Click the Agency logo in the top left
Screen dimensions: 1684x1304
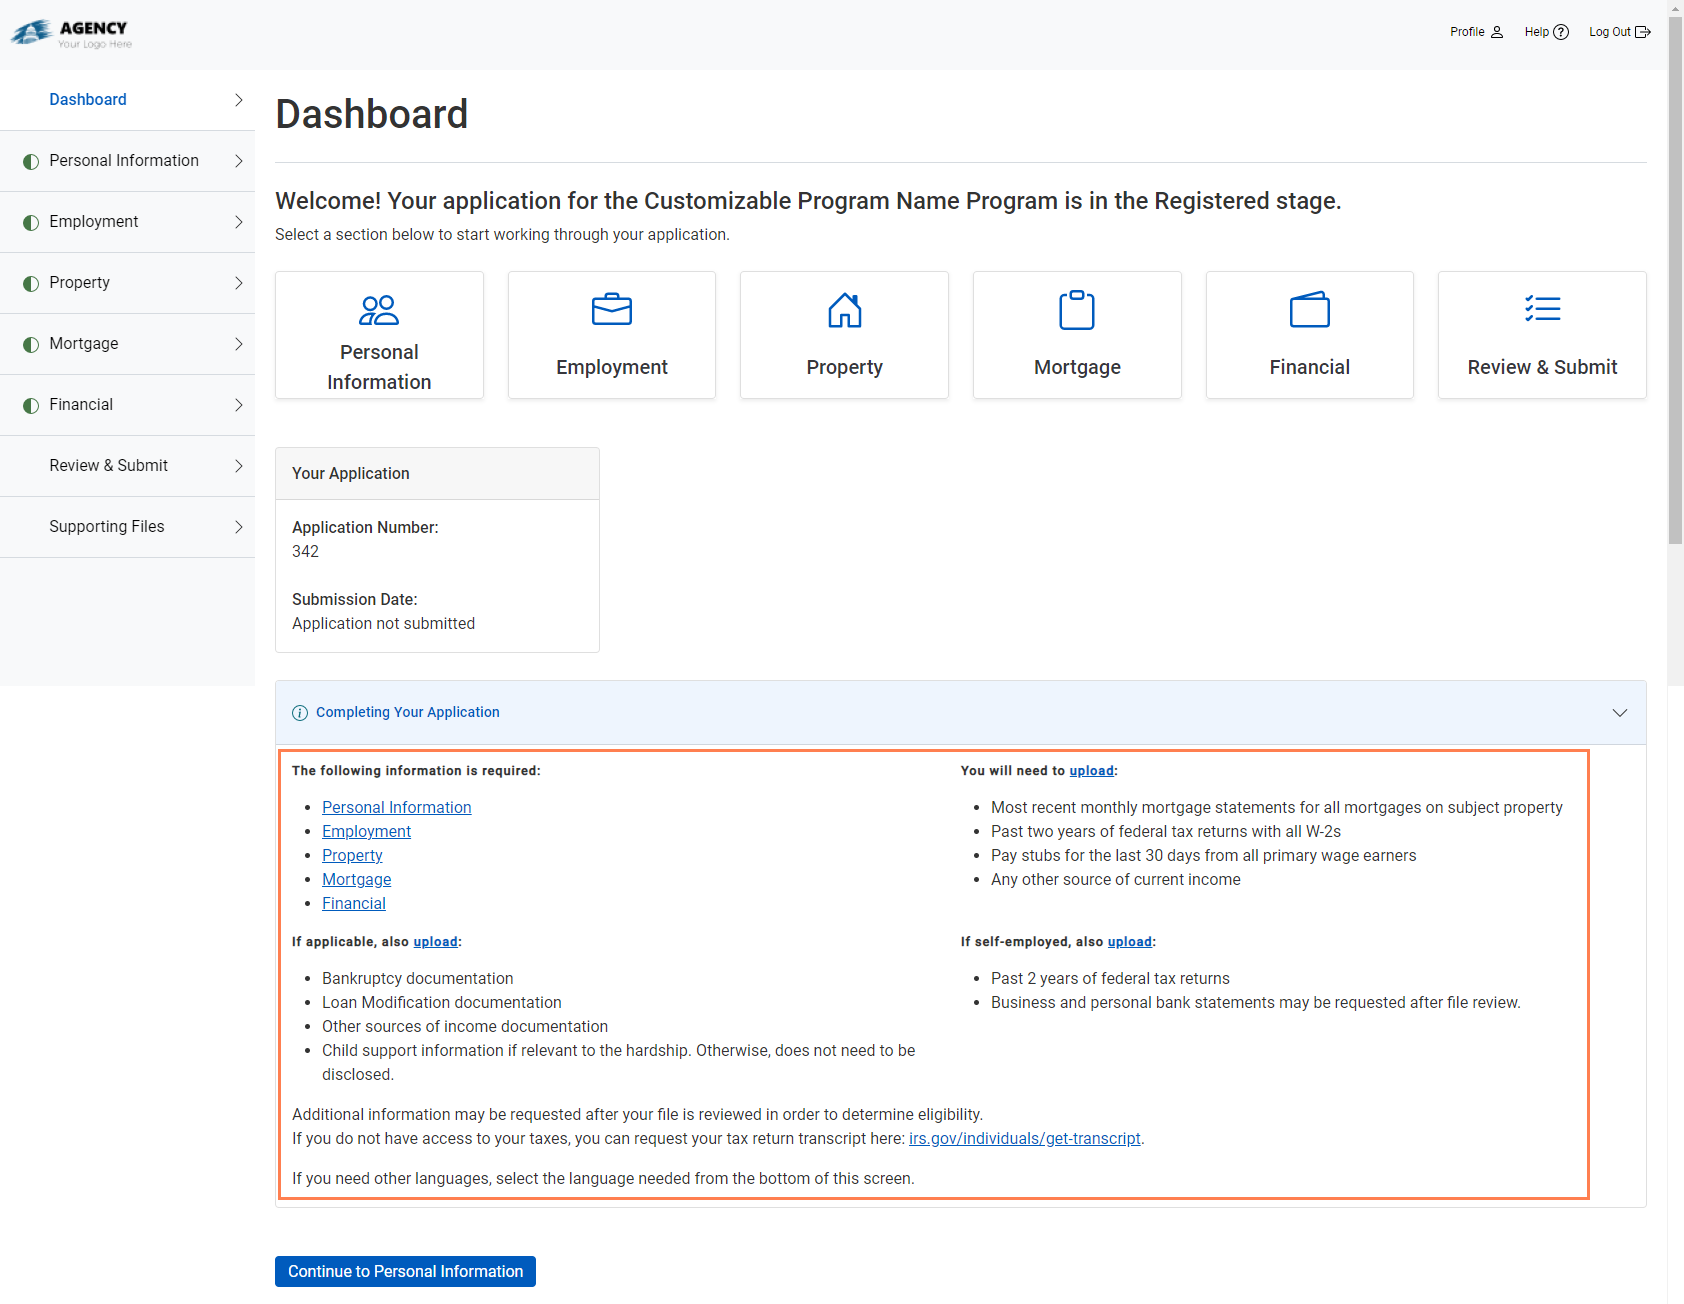coord(69,32)
